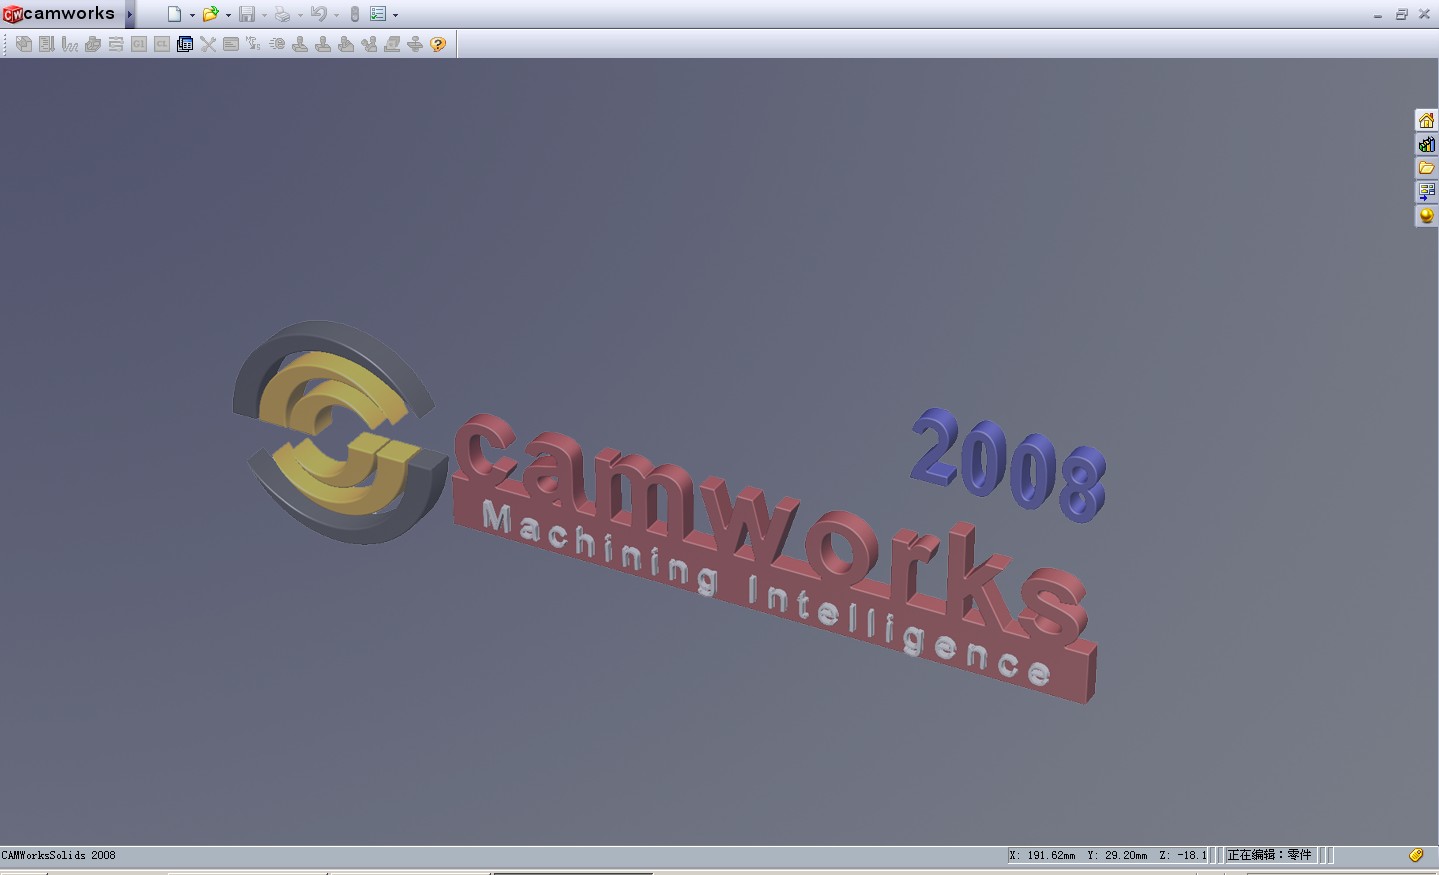Image resolution: width=1439 pixels, height=875 pixels.
Task: Open the View Palette tab
Action: (1427, 191)
